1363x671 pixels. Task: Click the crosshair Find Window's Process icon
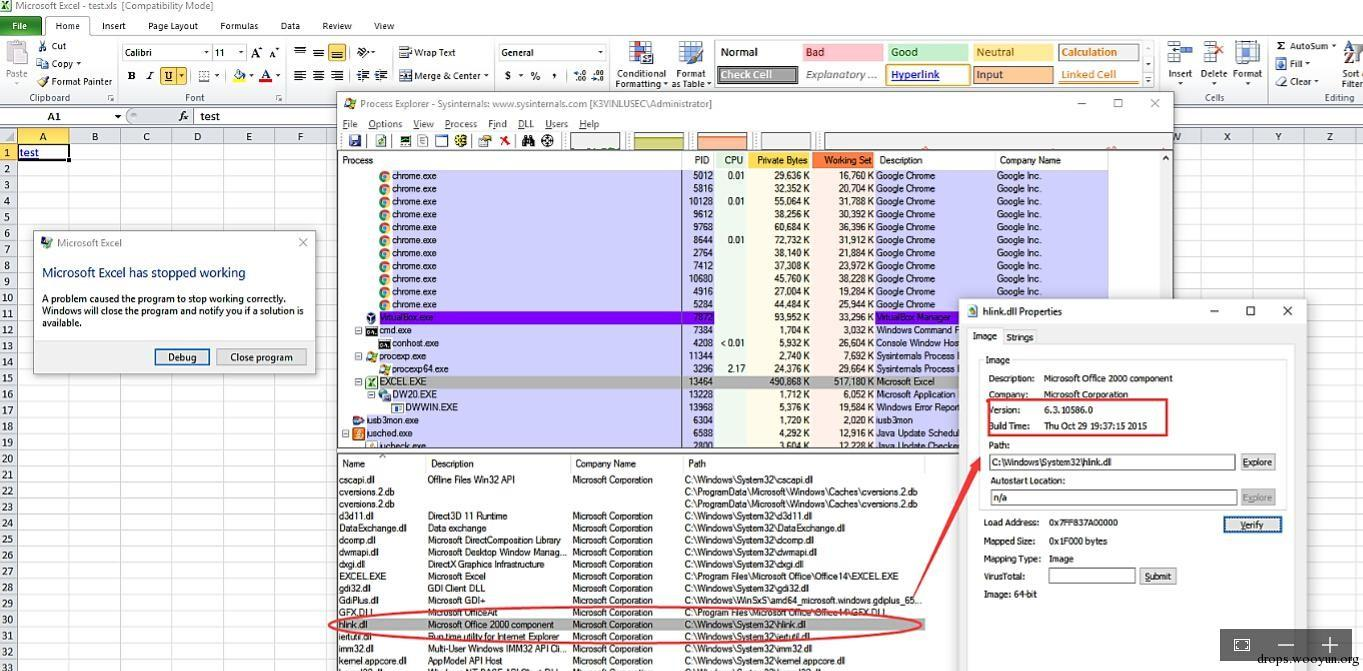547,141
